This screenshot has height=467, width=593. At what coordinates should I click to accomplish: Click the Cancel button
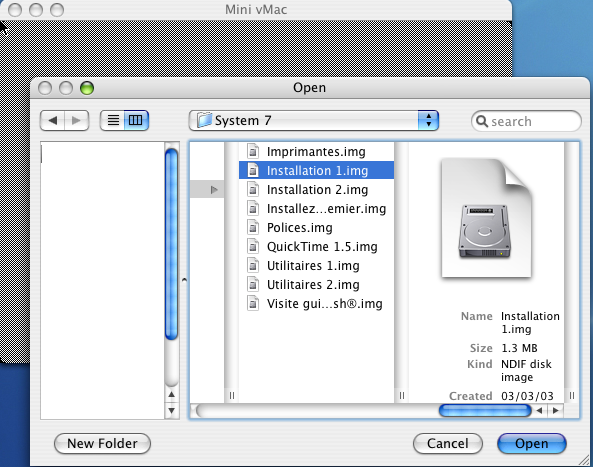448,443
